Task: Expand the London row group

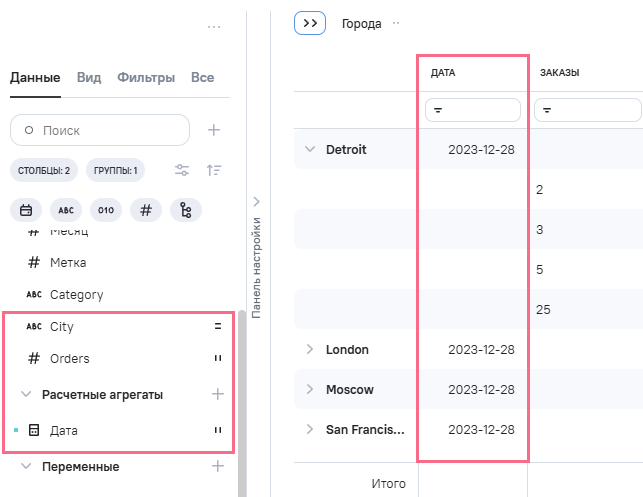Action: click(x=309, y=349)
